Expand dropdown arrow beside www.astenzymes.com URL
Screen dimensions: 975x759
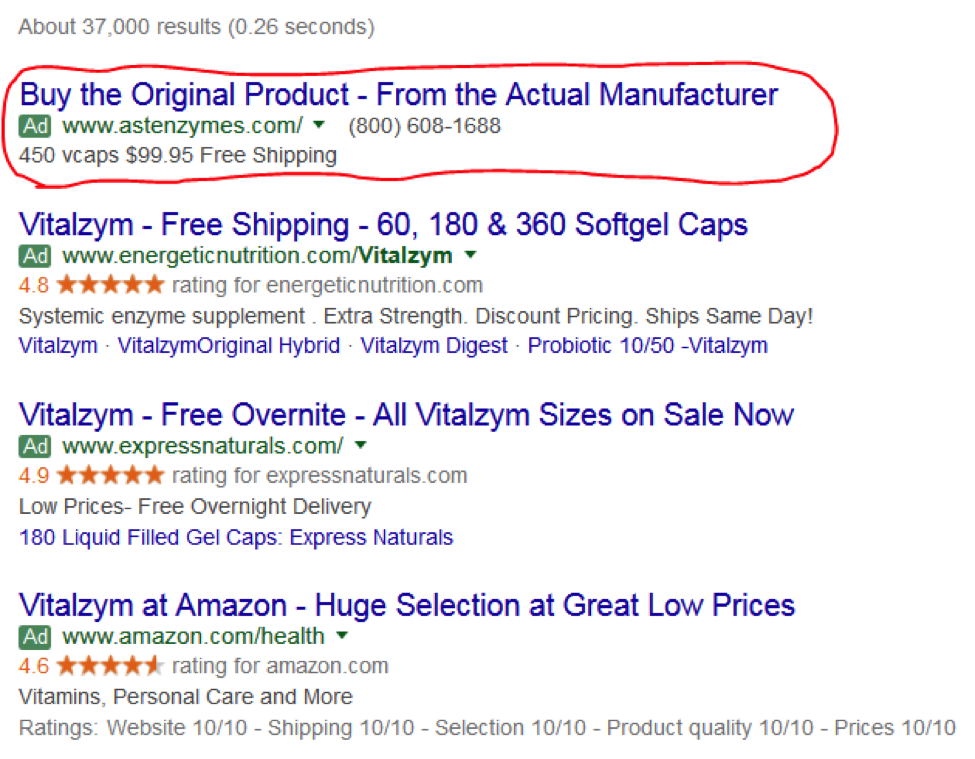coord(319,126)
